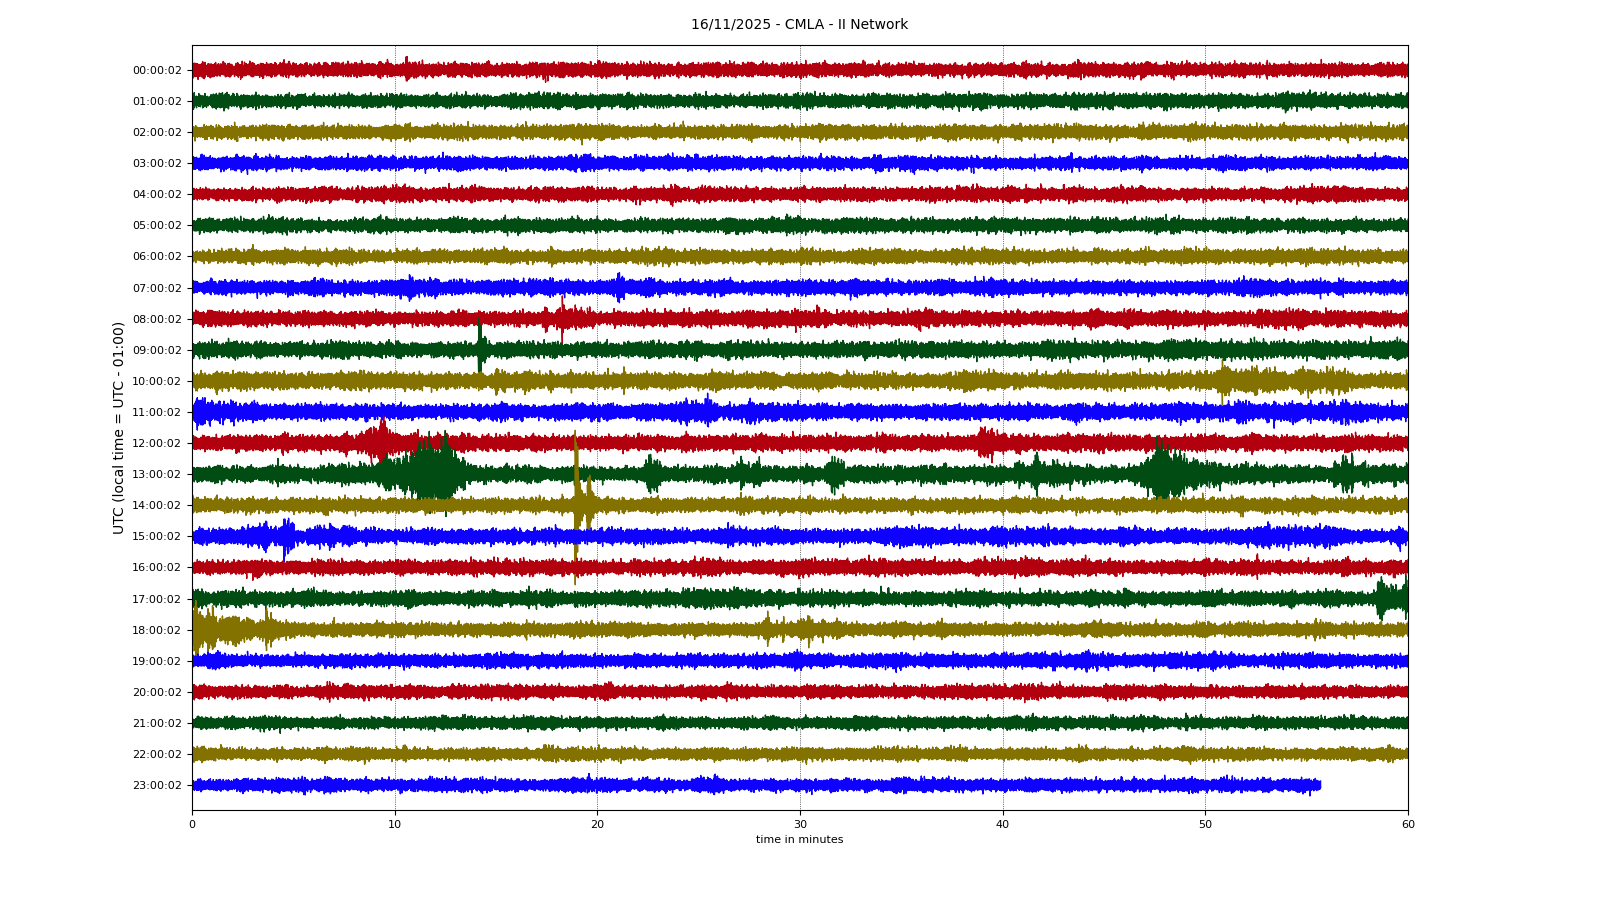Click the 23:00:02 hour label

[157, 785]
